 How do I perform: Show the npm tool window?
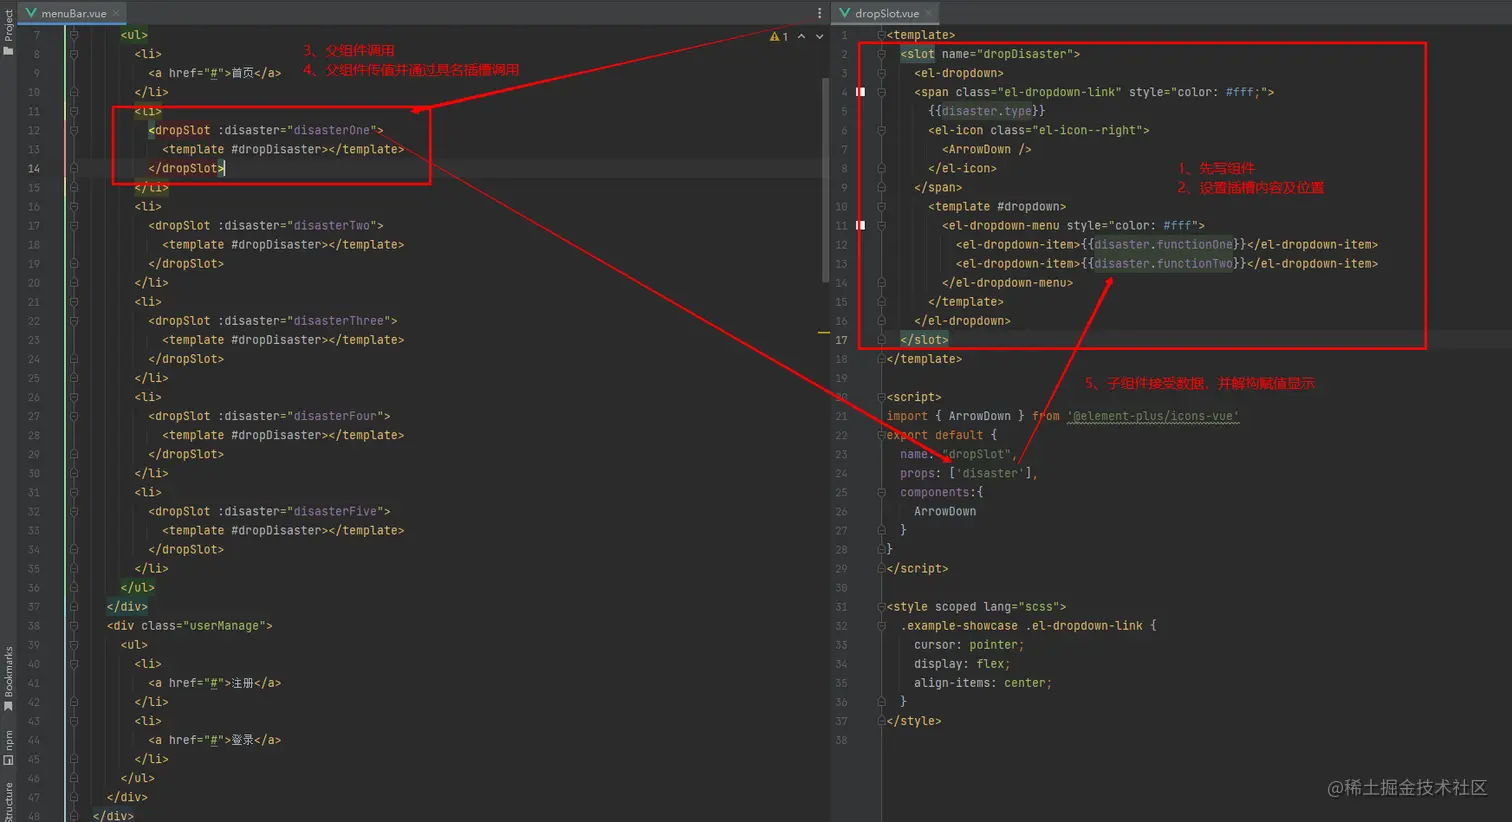[x=8, y=747]
